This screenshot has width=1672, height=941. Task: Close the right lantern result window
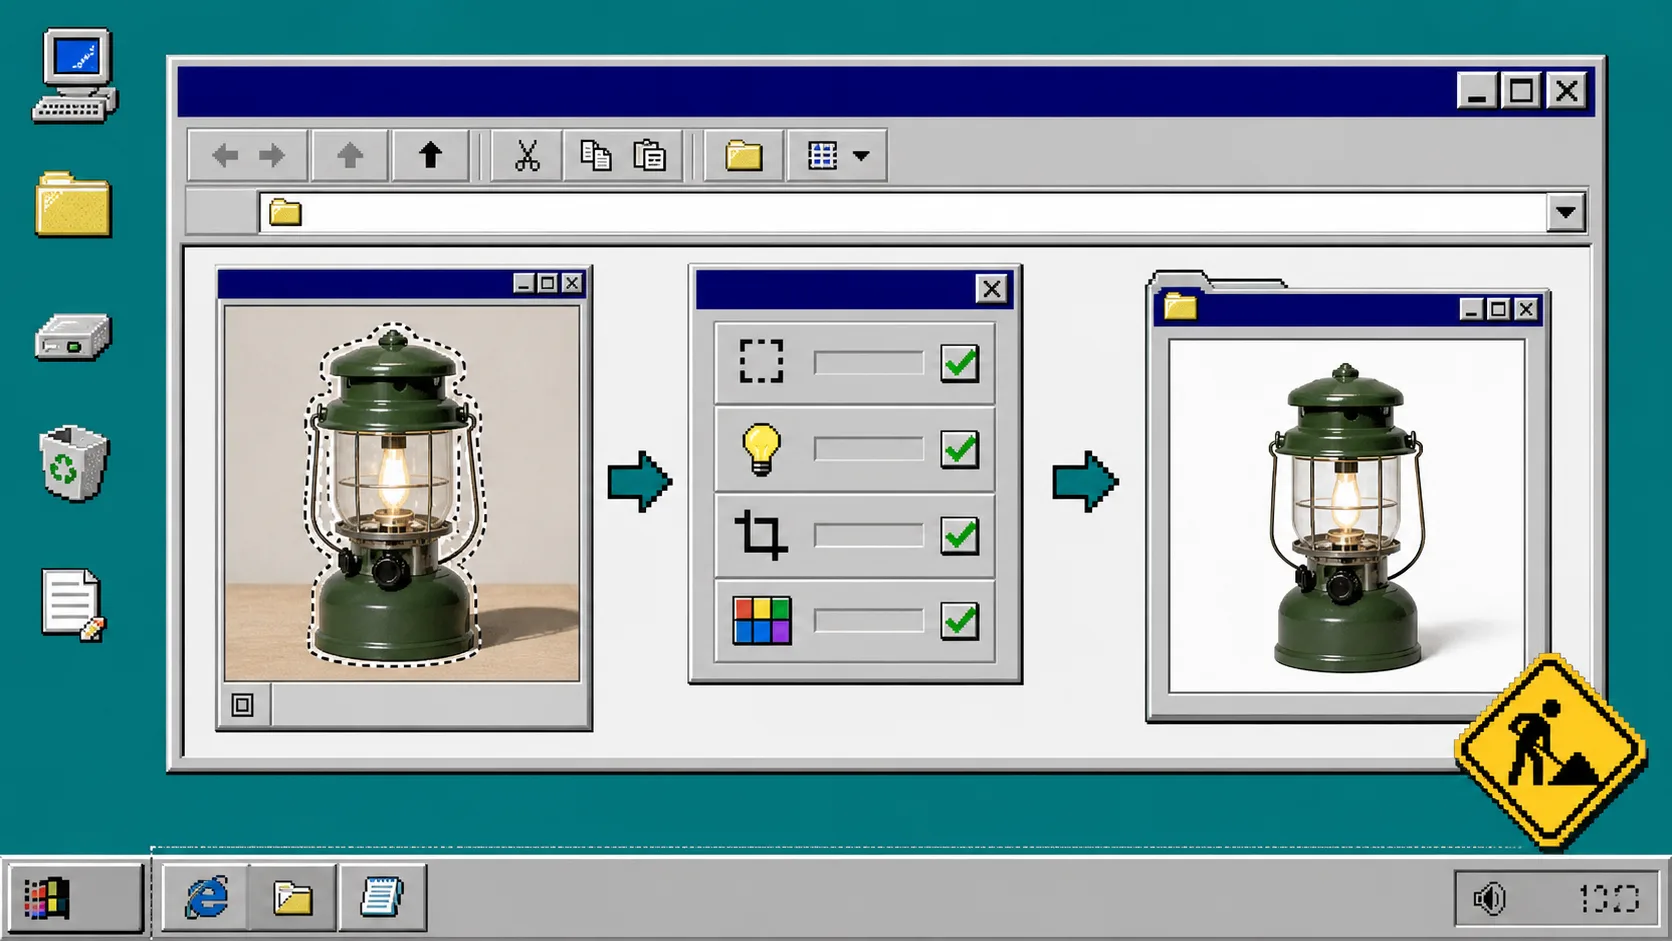click(1526, 309)
